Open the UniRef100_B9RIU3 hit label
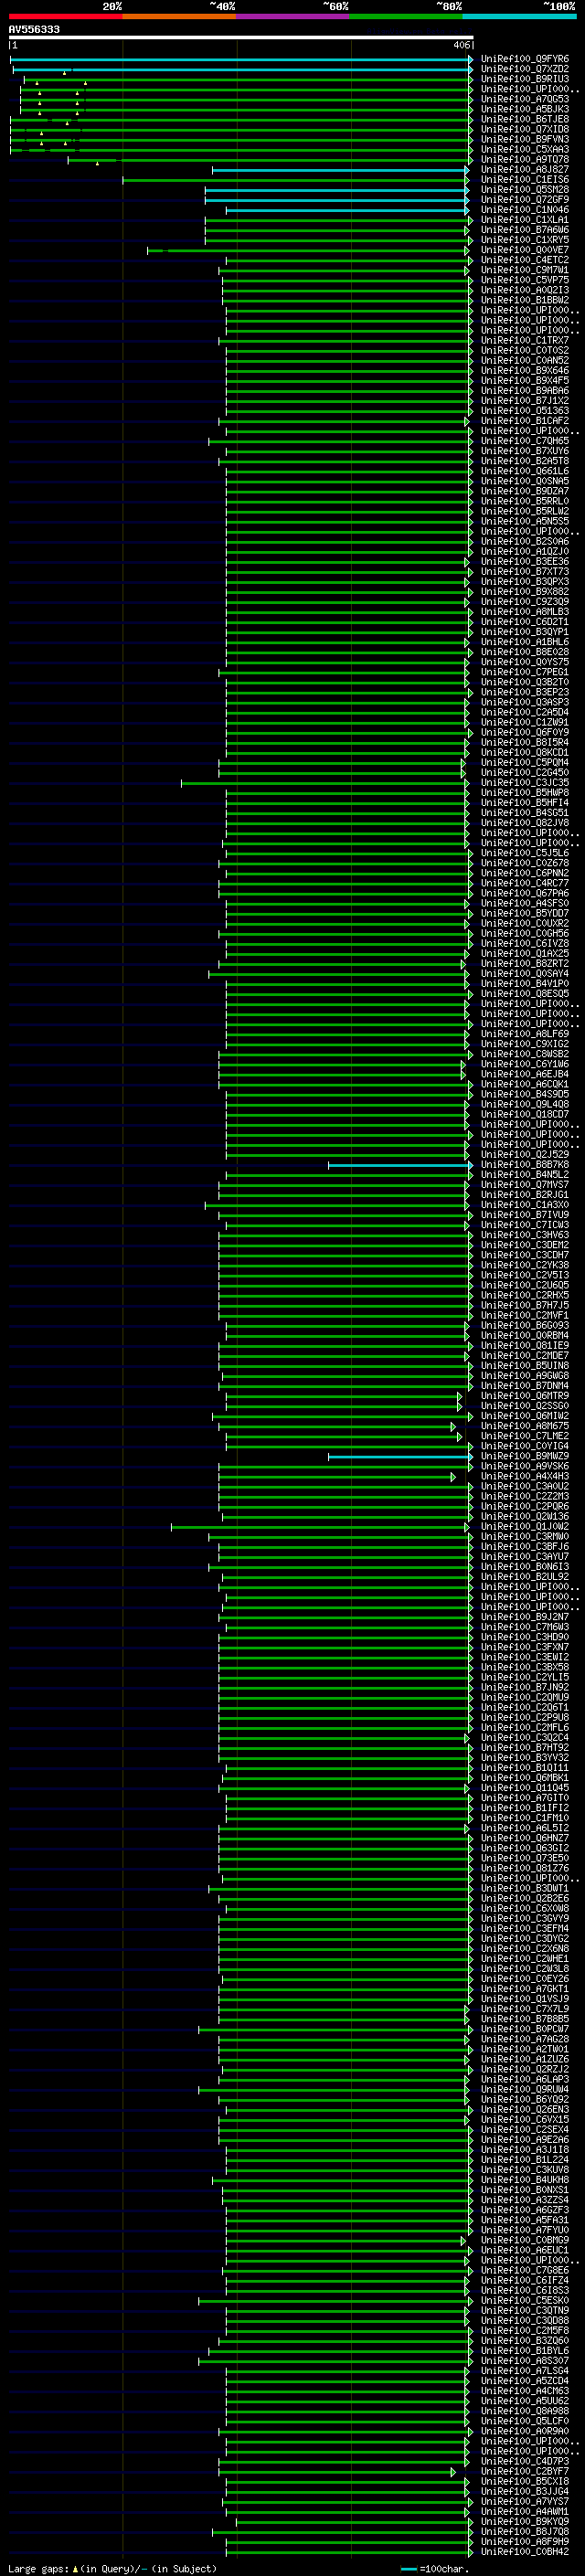Image resolution: width=585 pixels, height=2576 pixels. (x=525, y=79)
